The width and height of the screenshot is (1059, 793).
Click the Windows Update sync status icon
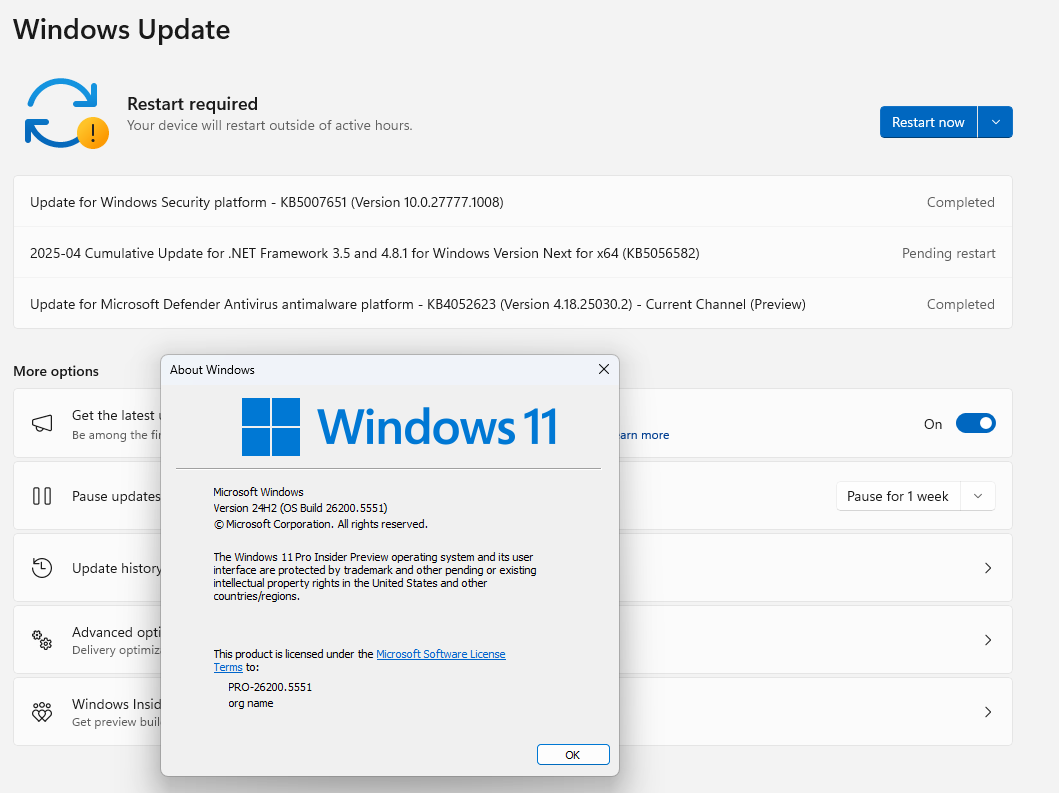point(66,113)
